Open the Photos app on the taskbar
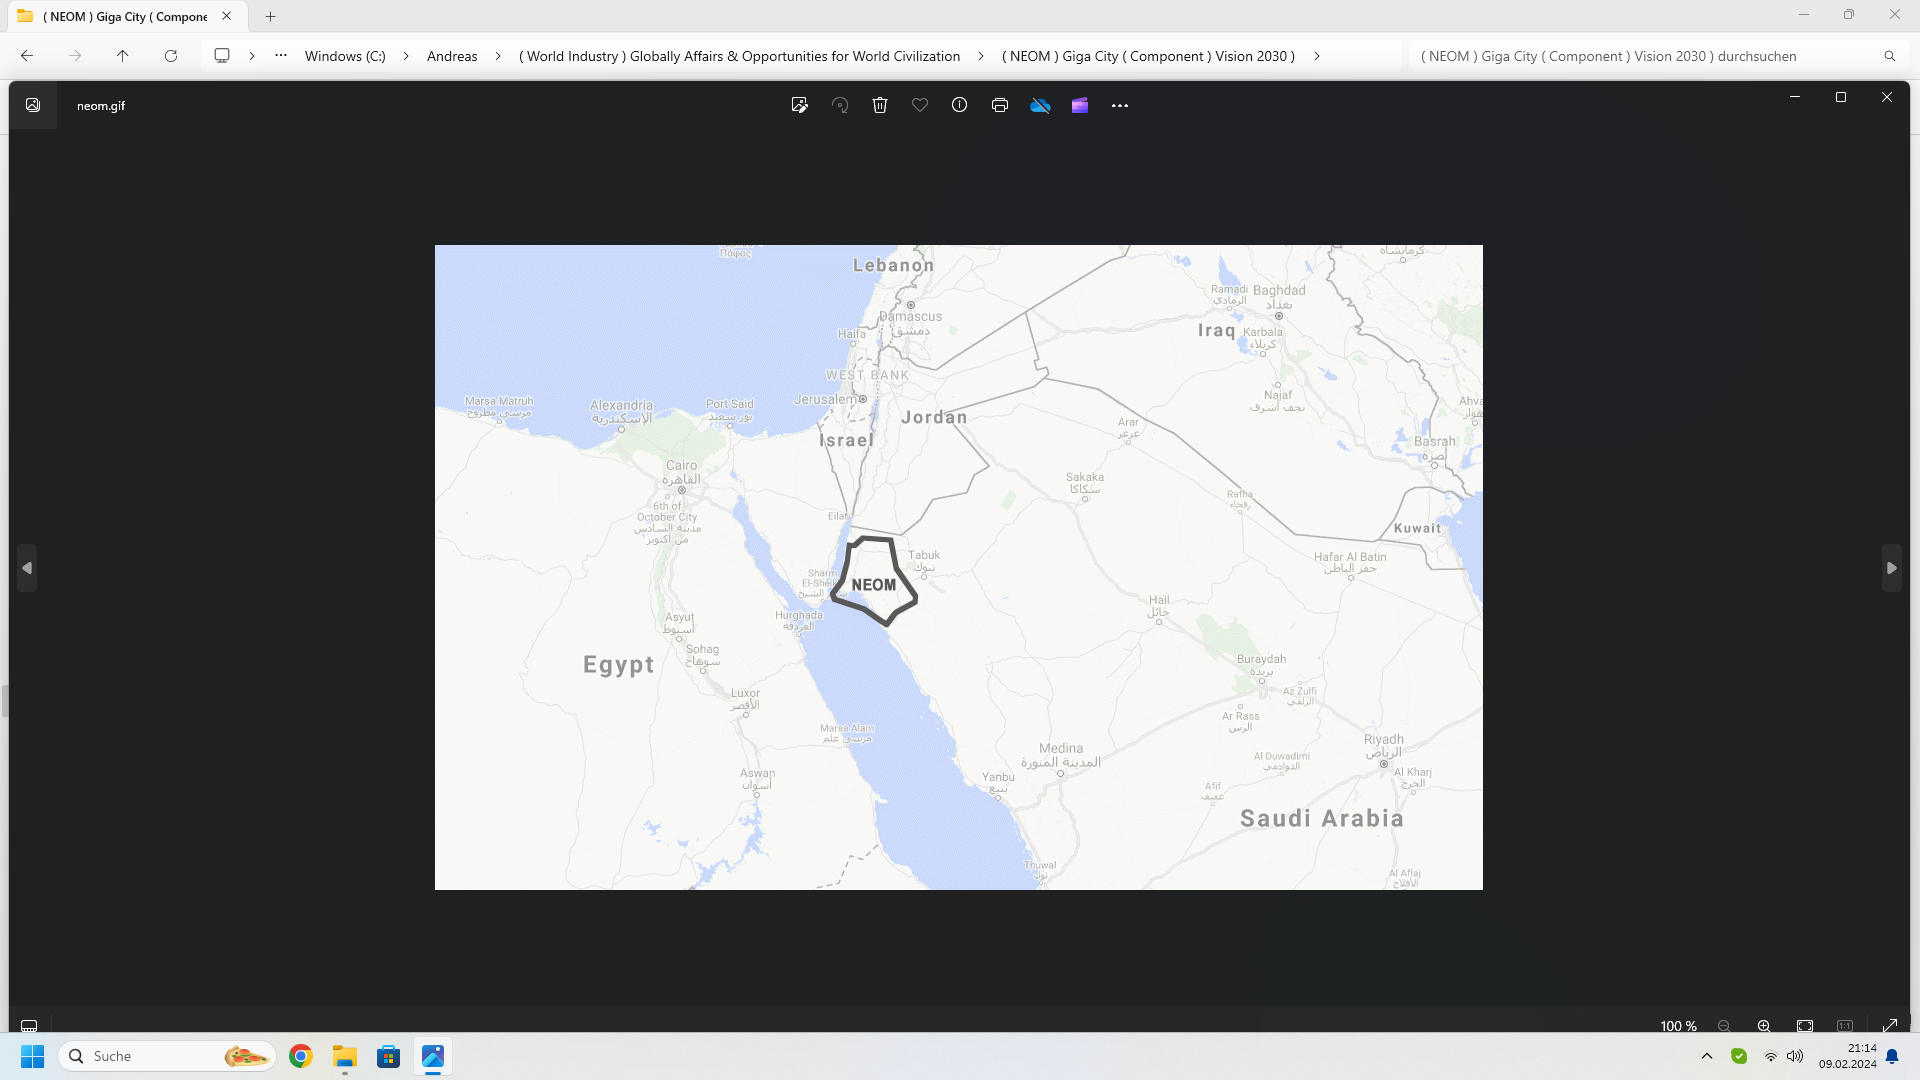The height and width of the screenshot is (1080, 1920). pyautogui.click(x=433, y=1056)
